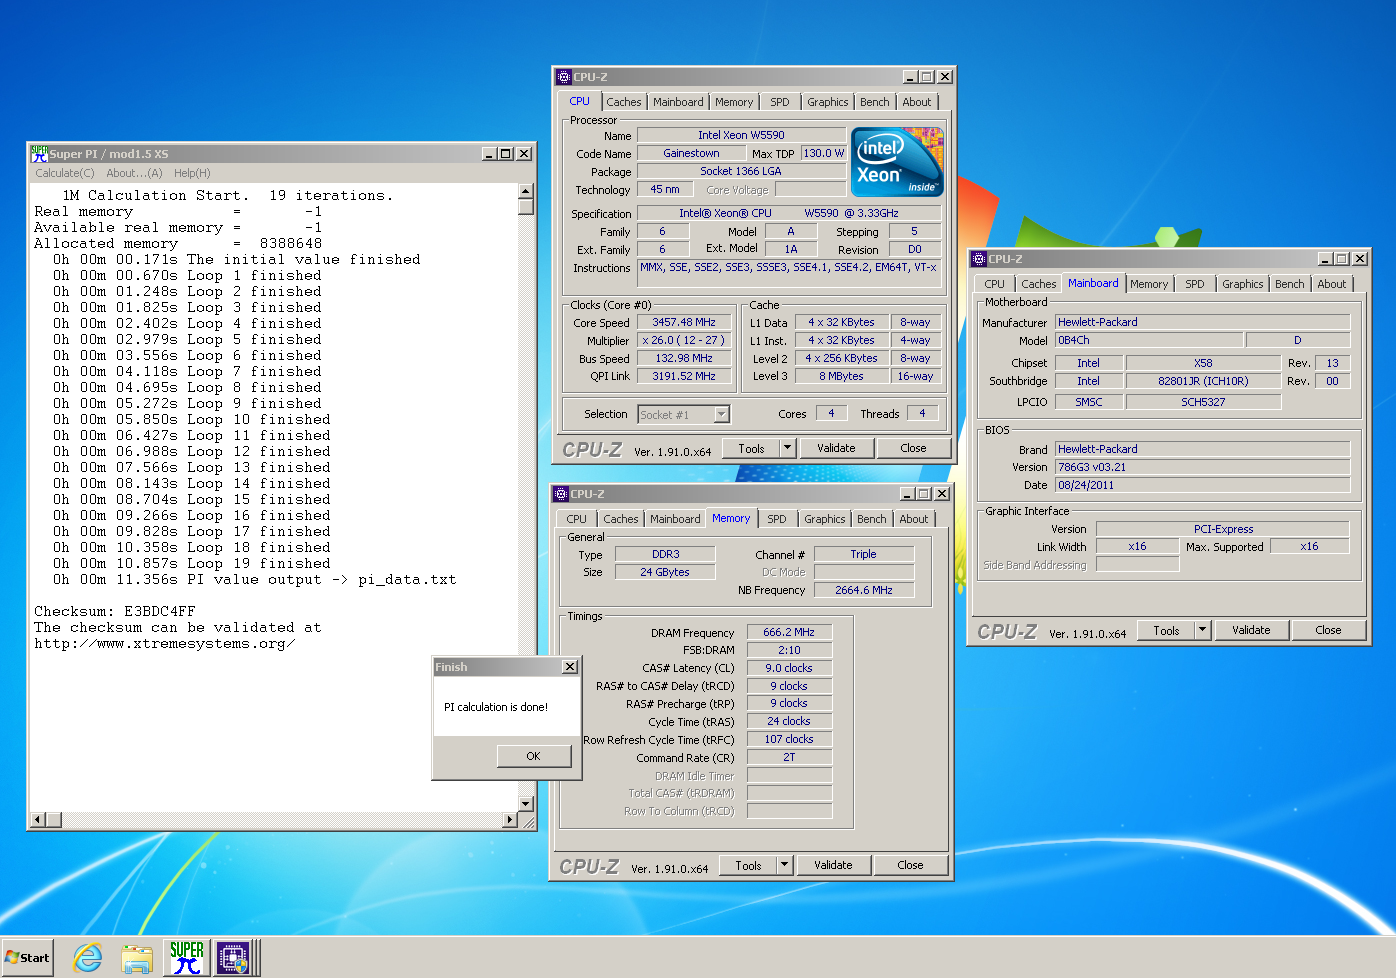Screen dimensions: 1396x978
Task: Close the Super PI window
Action: [x=524, y=154]
